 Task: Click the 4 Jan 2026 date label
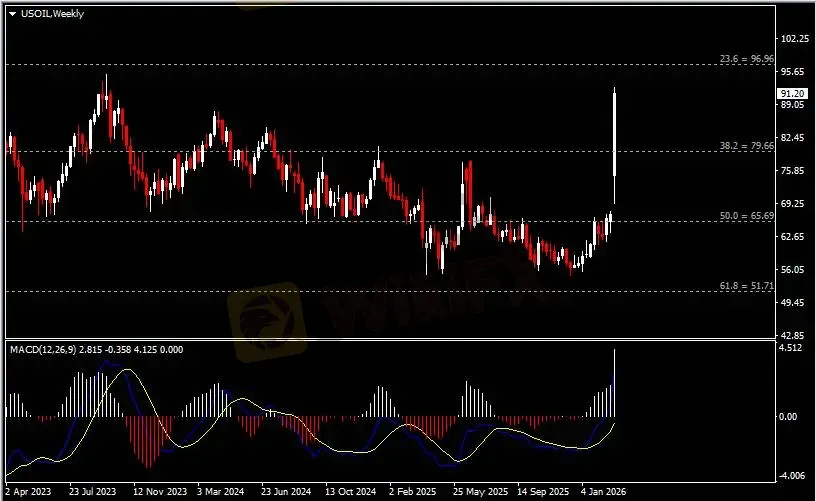pyautogui.click(x=604, y=492)
